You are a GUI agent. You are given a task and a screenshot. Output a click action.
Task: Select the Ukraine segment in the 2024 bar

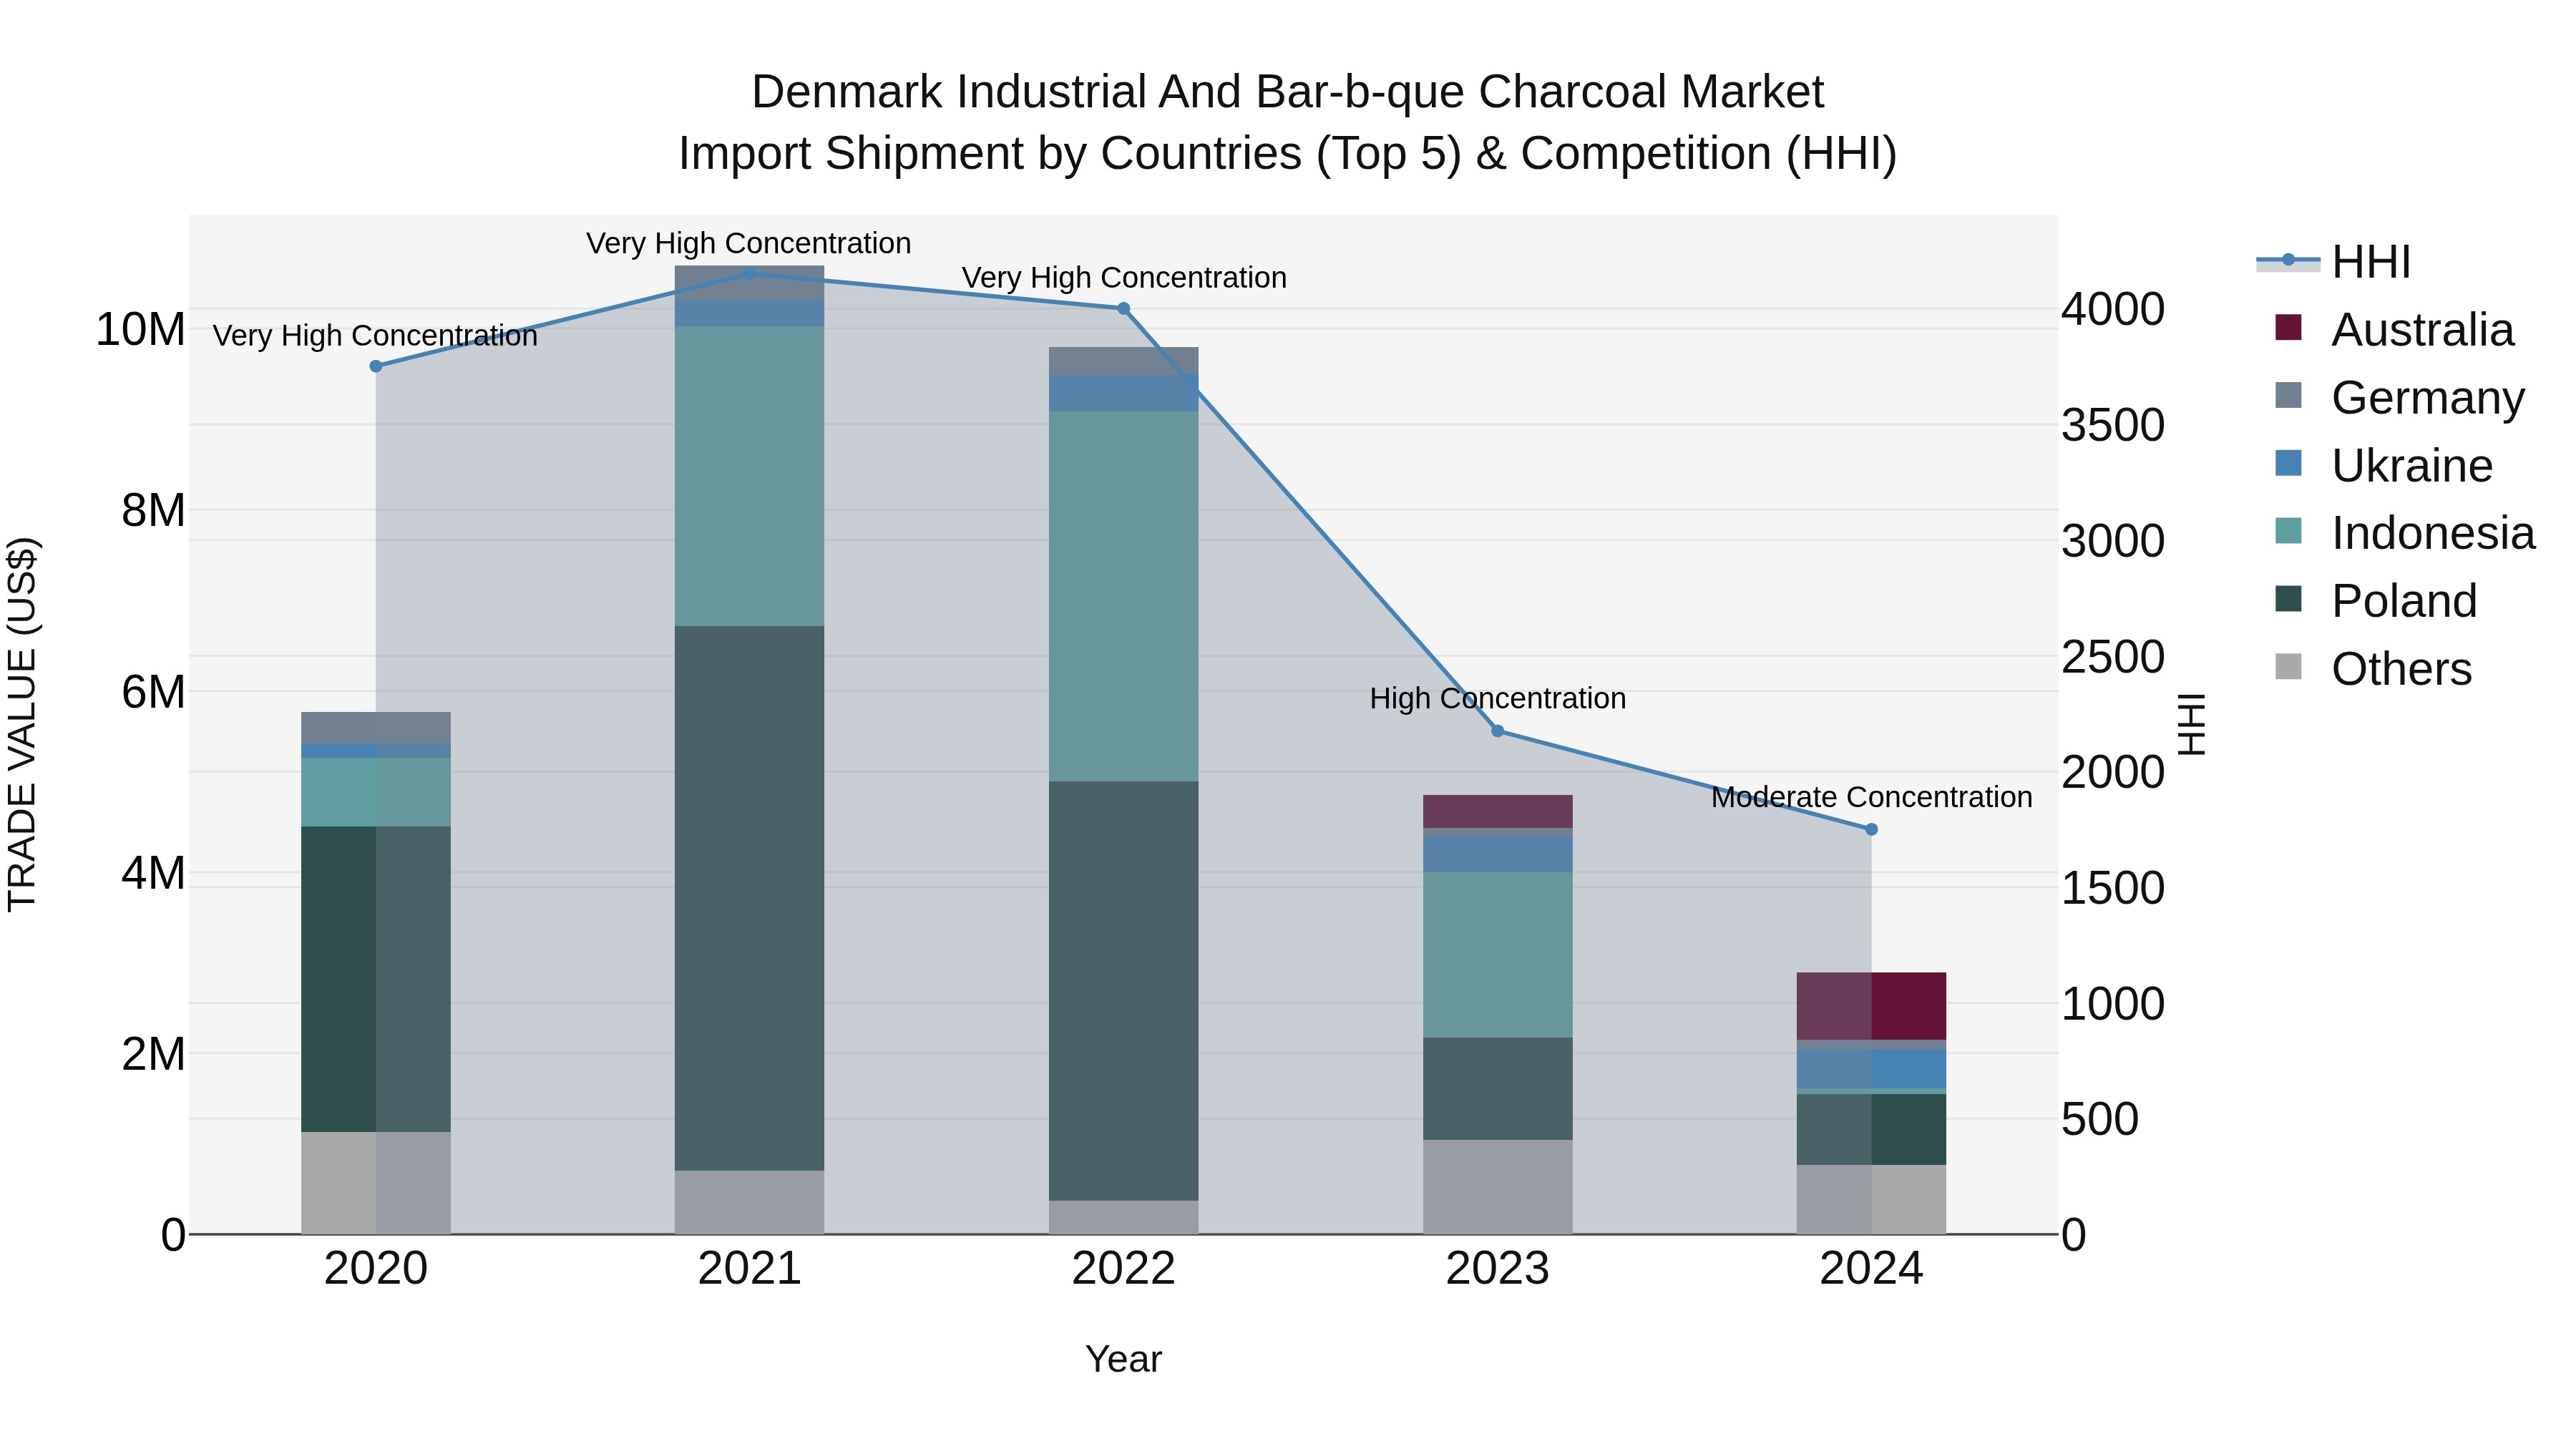1871,1068
